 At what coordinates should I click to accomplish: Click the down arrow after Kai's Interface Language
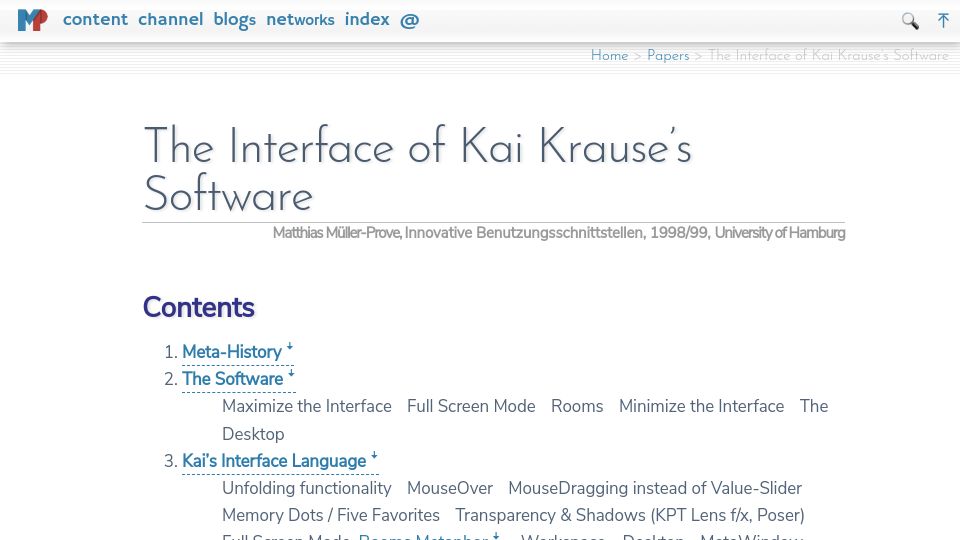[374, 456]
